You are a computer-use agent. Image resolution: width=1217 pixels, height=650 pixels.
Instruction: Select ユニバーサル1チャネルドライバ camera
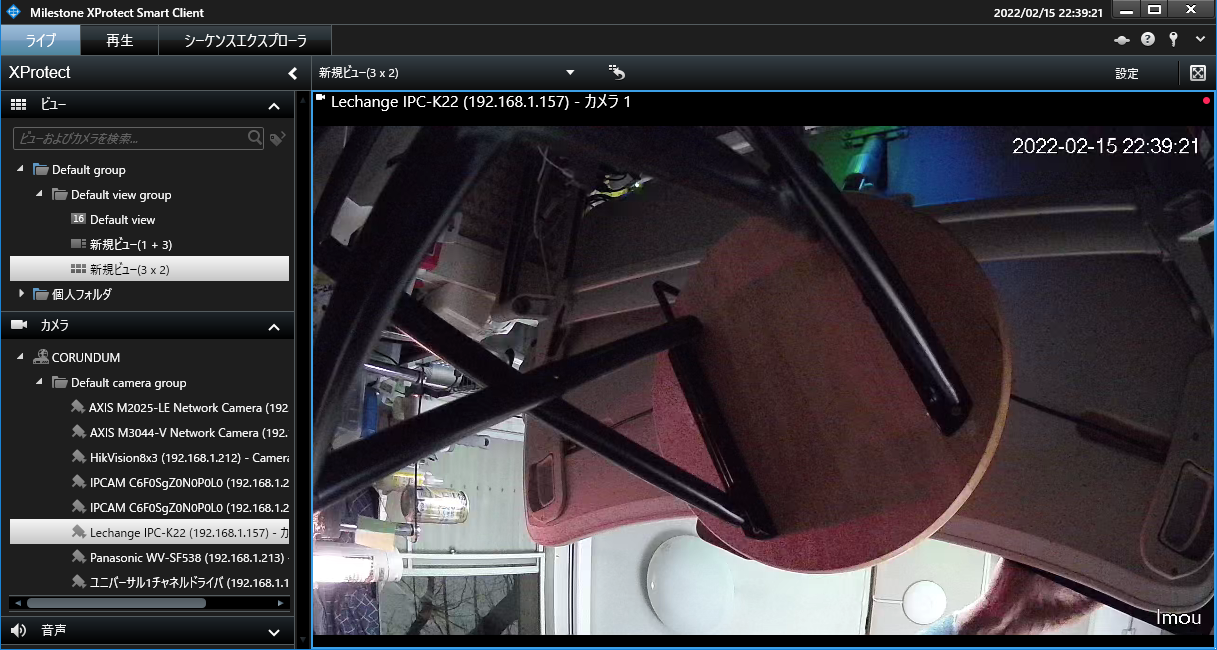(x=189, y=582)
